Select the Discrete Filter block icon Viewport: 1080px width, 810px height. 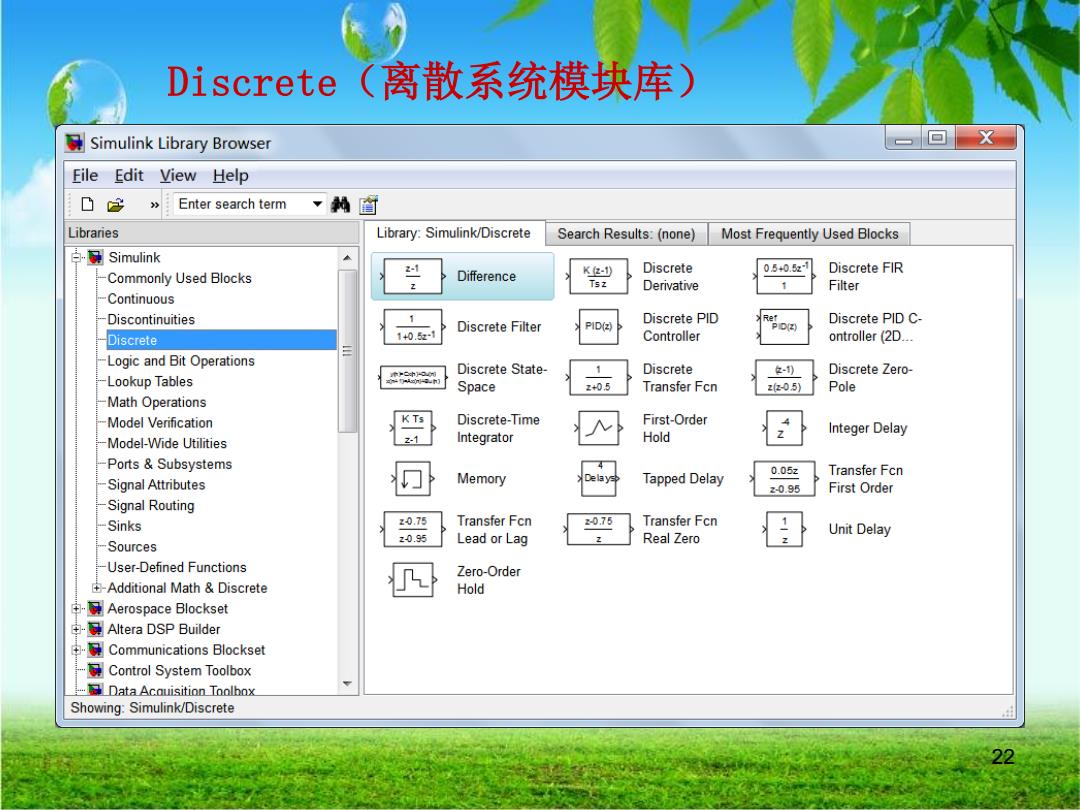point(413,327)
